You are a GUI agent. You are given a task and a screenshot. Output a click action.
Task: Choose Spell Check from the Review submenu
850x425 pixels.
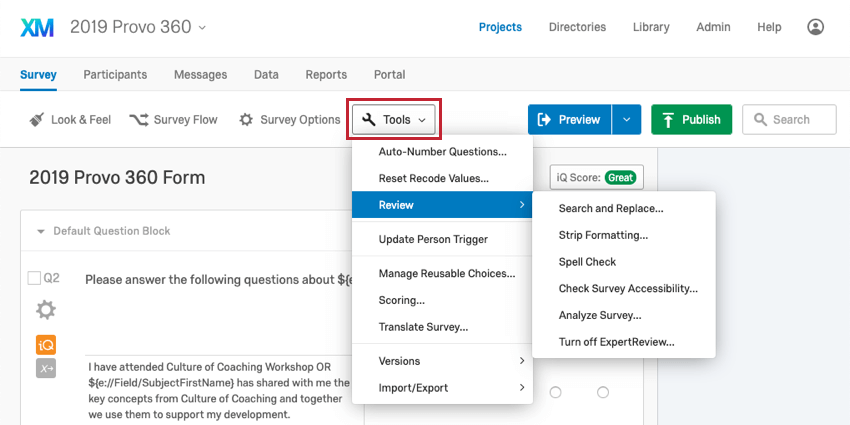coord(588,262)
